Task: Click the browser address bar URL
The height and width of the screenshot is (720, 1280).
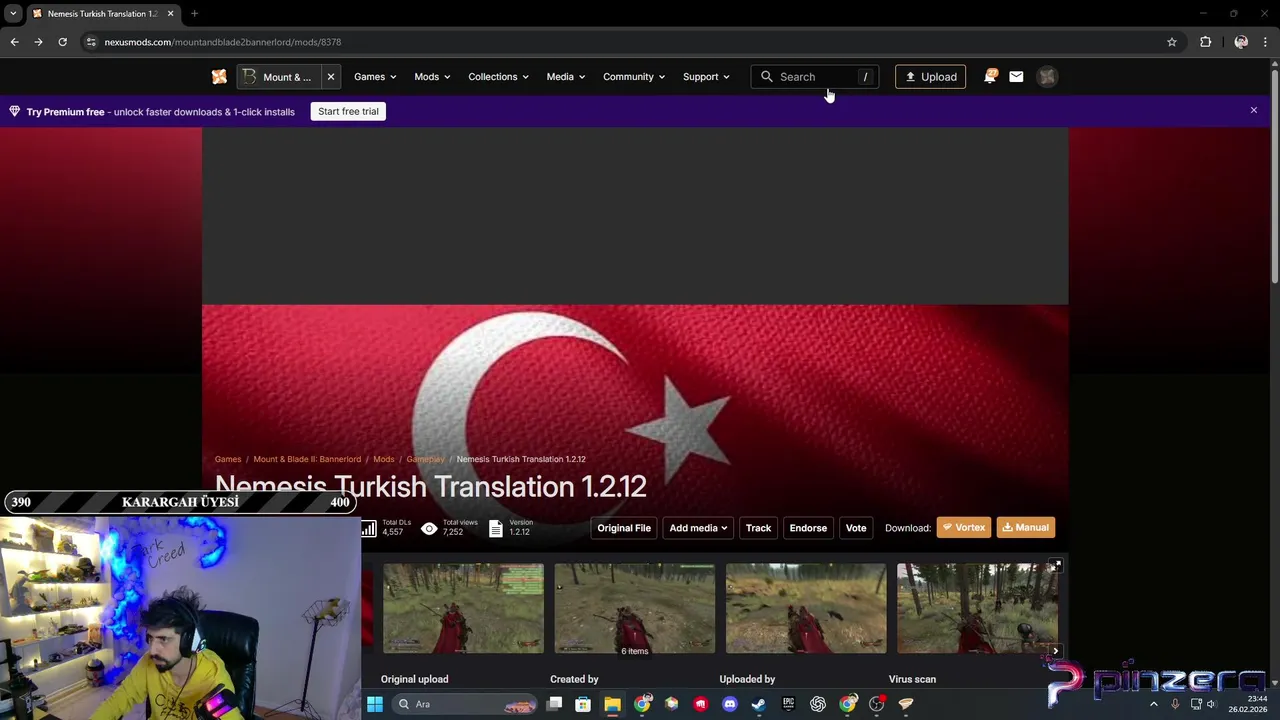Action: click(x=223, y=42)
